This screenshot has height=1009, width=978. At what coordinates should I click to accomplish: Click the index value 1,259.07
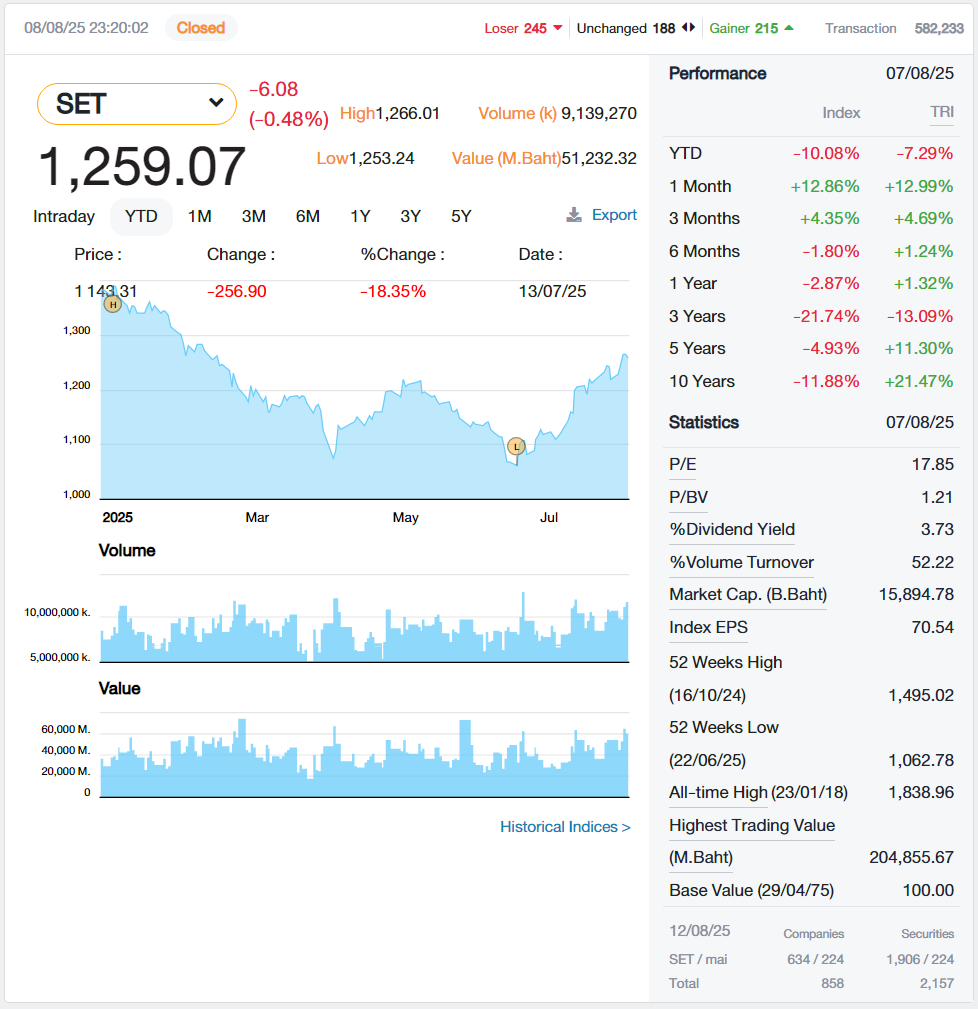(x=142, y=167)
